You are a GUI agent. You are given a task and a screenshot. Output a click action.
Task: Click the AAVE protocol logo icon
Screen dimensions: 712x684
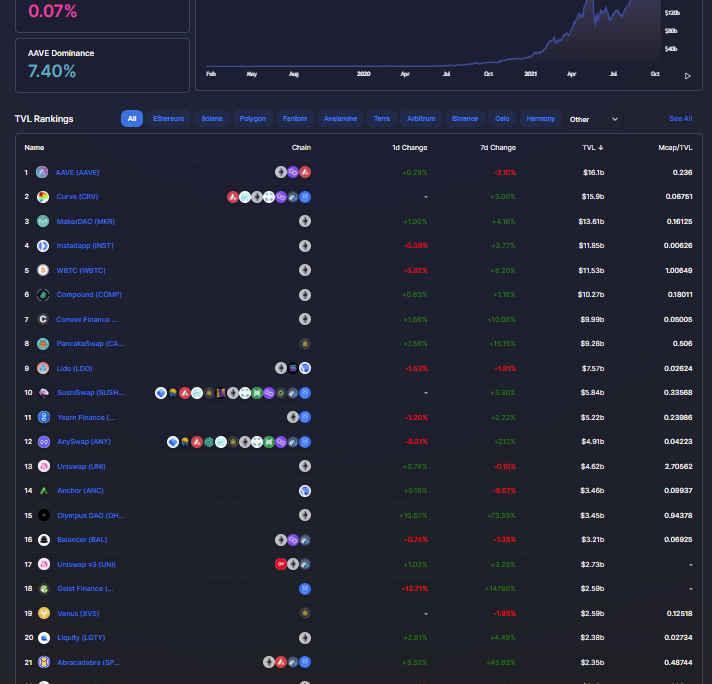click(x=43, y=172)
